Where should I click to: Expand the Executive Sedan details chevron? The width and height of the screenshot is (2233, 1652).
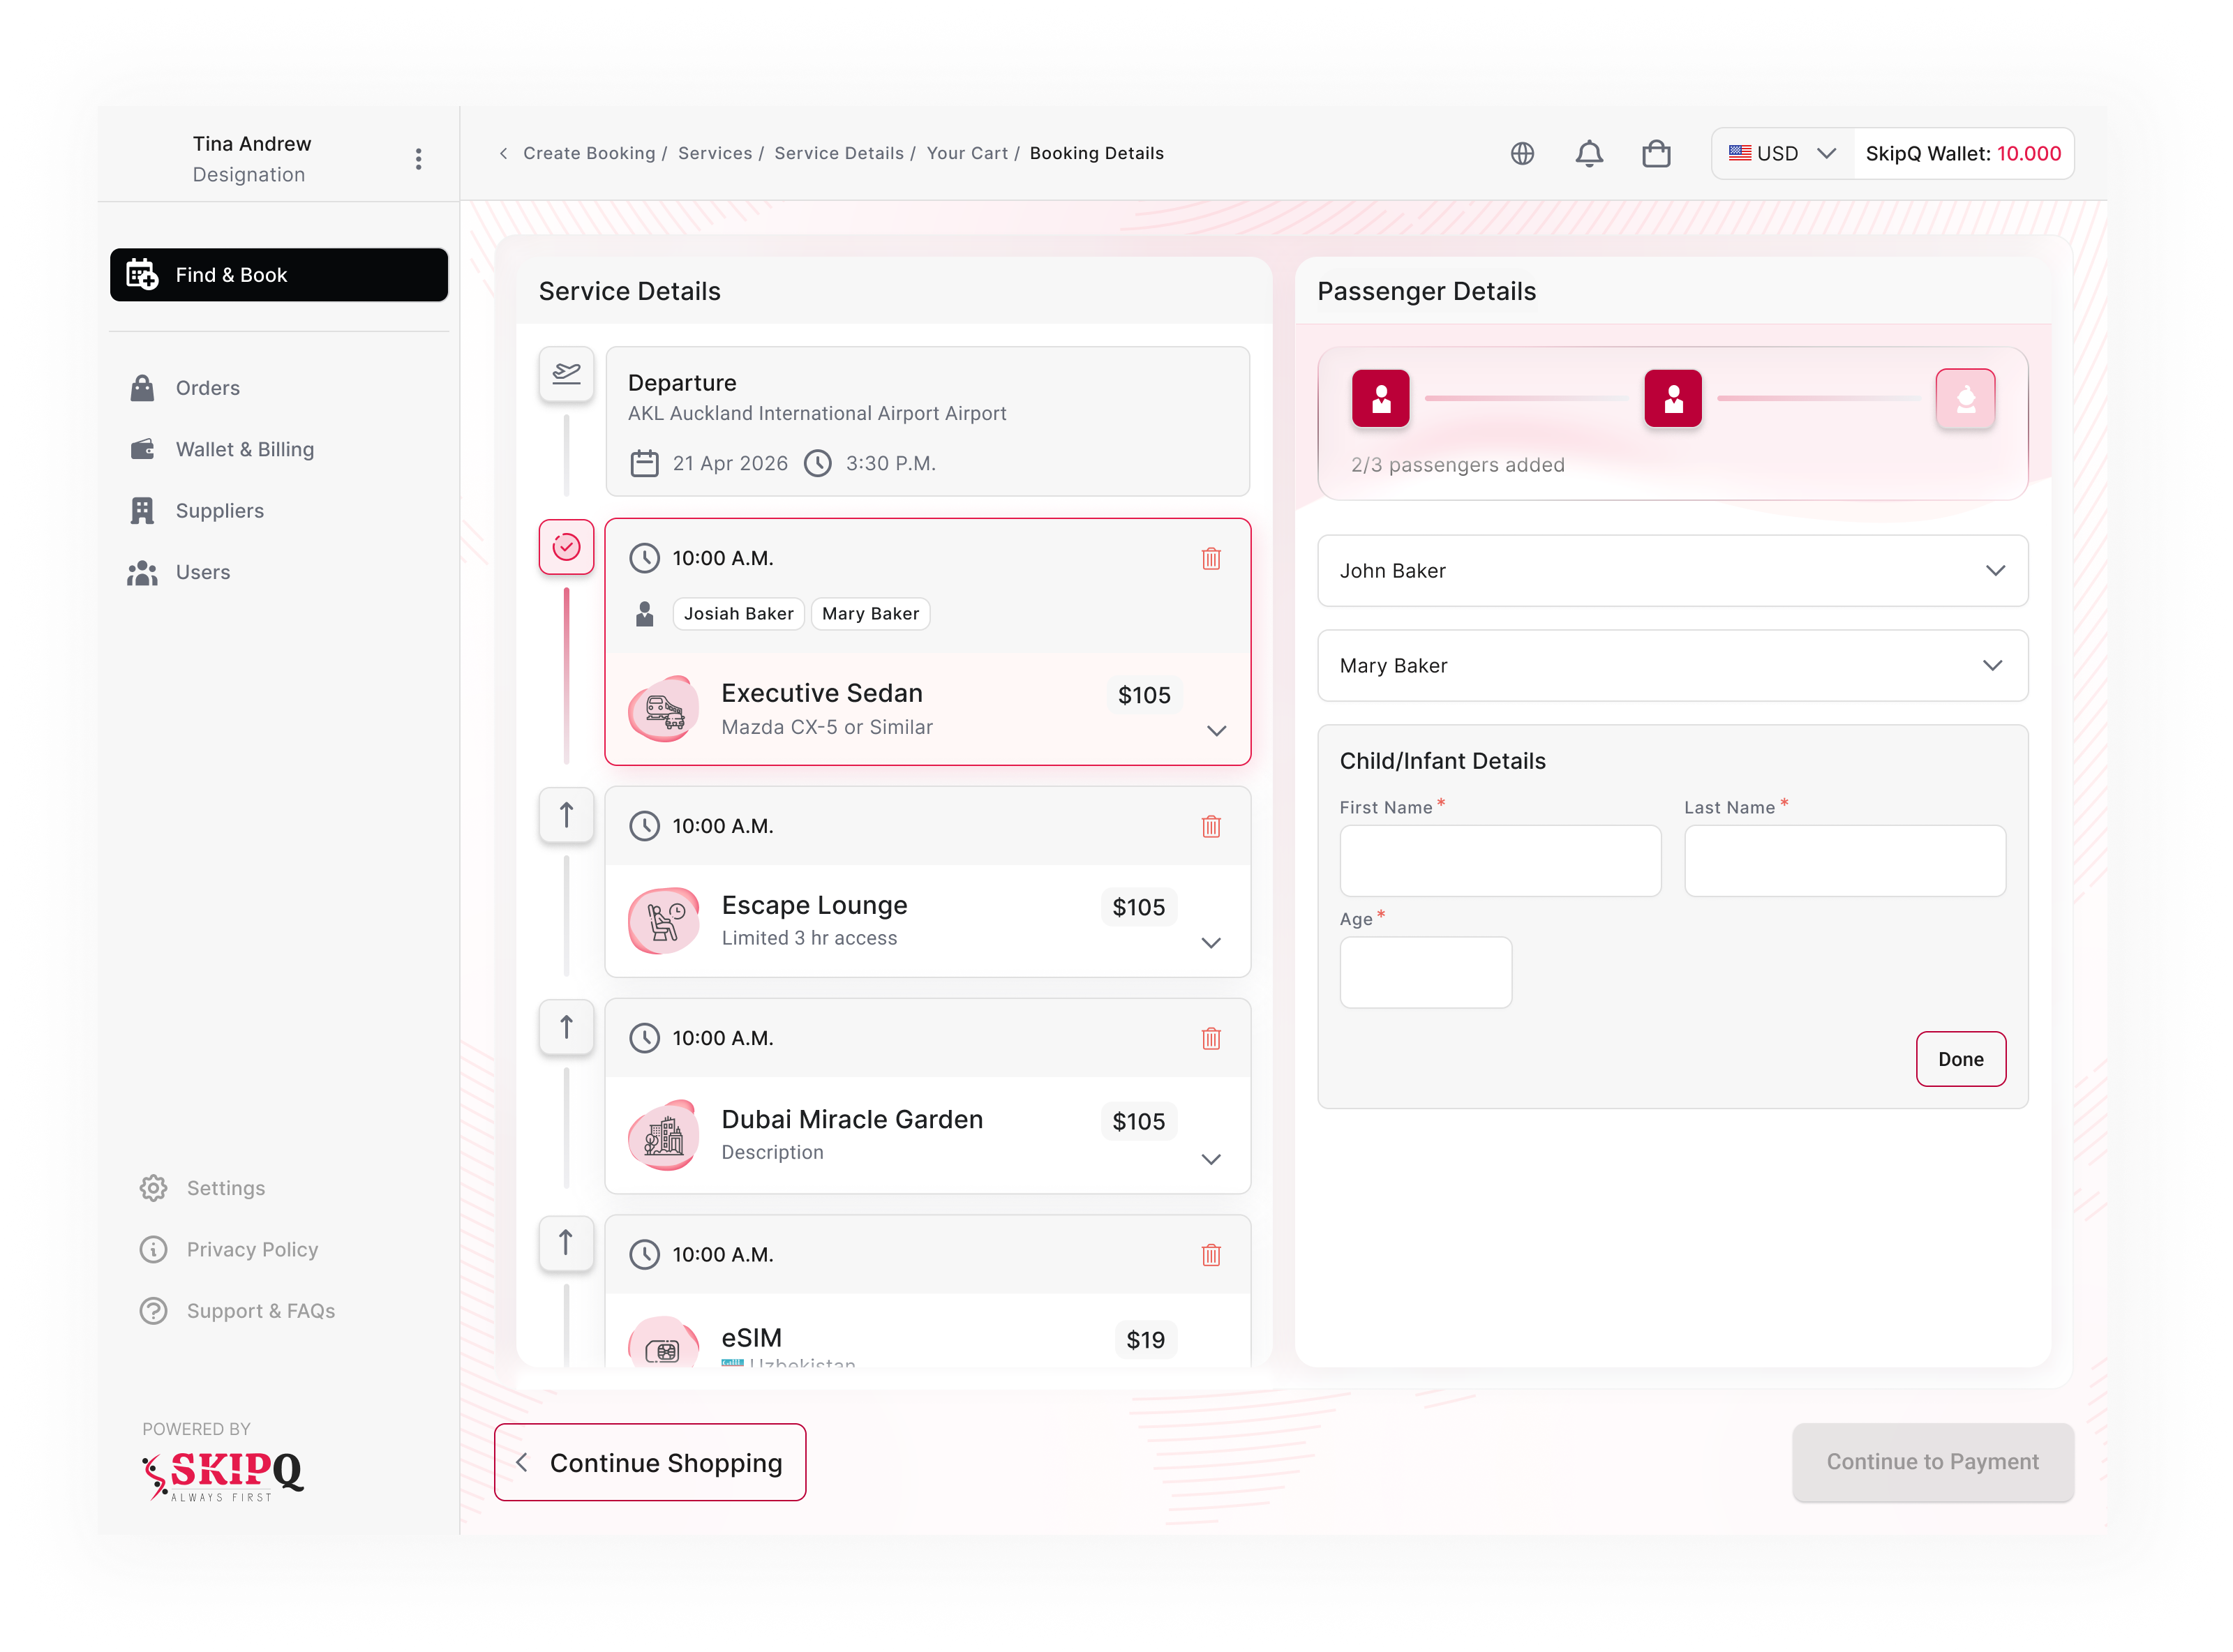point(1215,730)
